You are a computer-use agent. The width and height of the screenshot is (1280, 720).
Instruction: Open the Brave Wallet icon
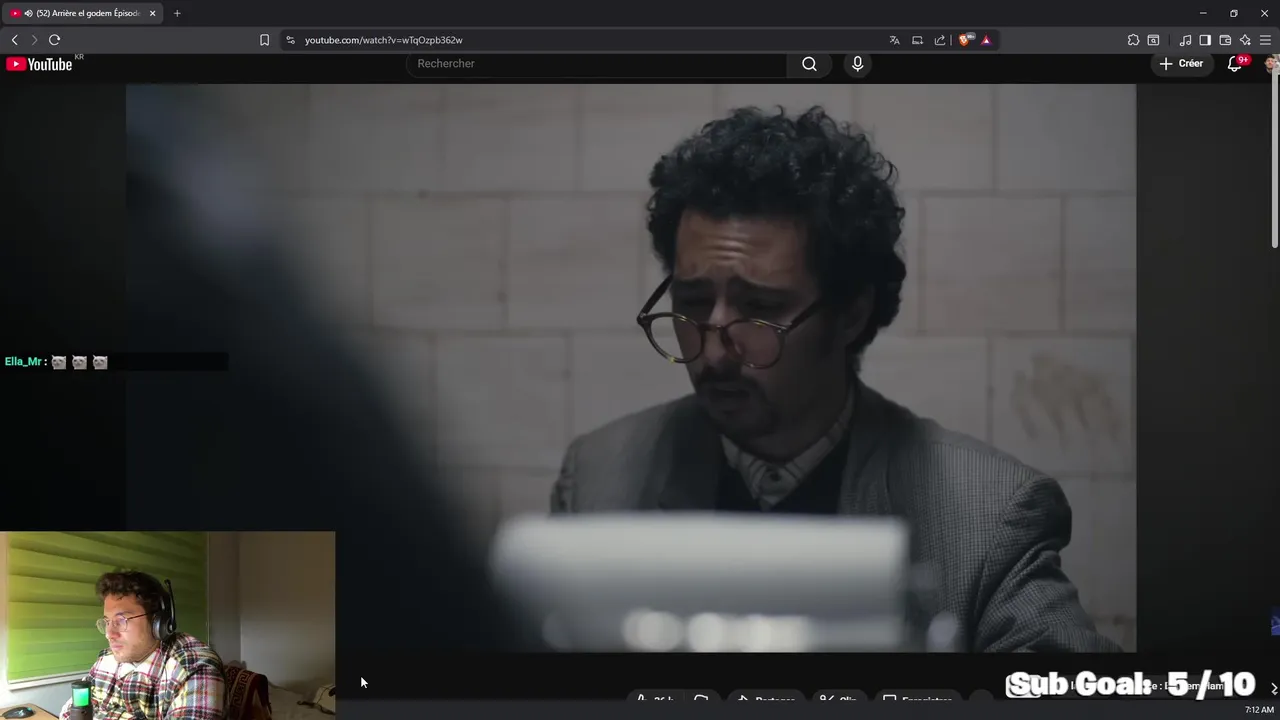1225,40
